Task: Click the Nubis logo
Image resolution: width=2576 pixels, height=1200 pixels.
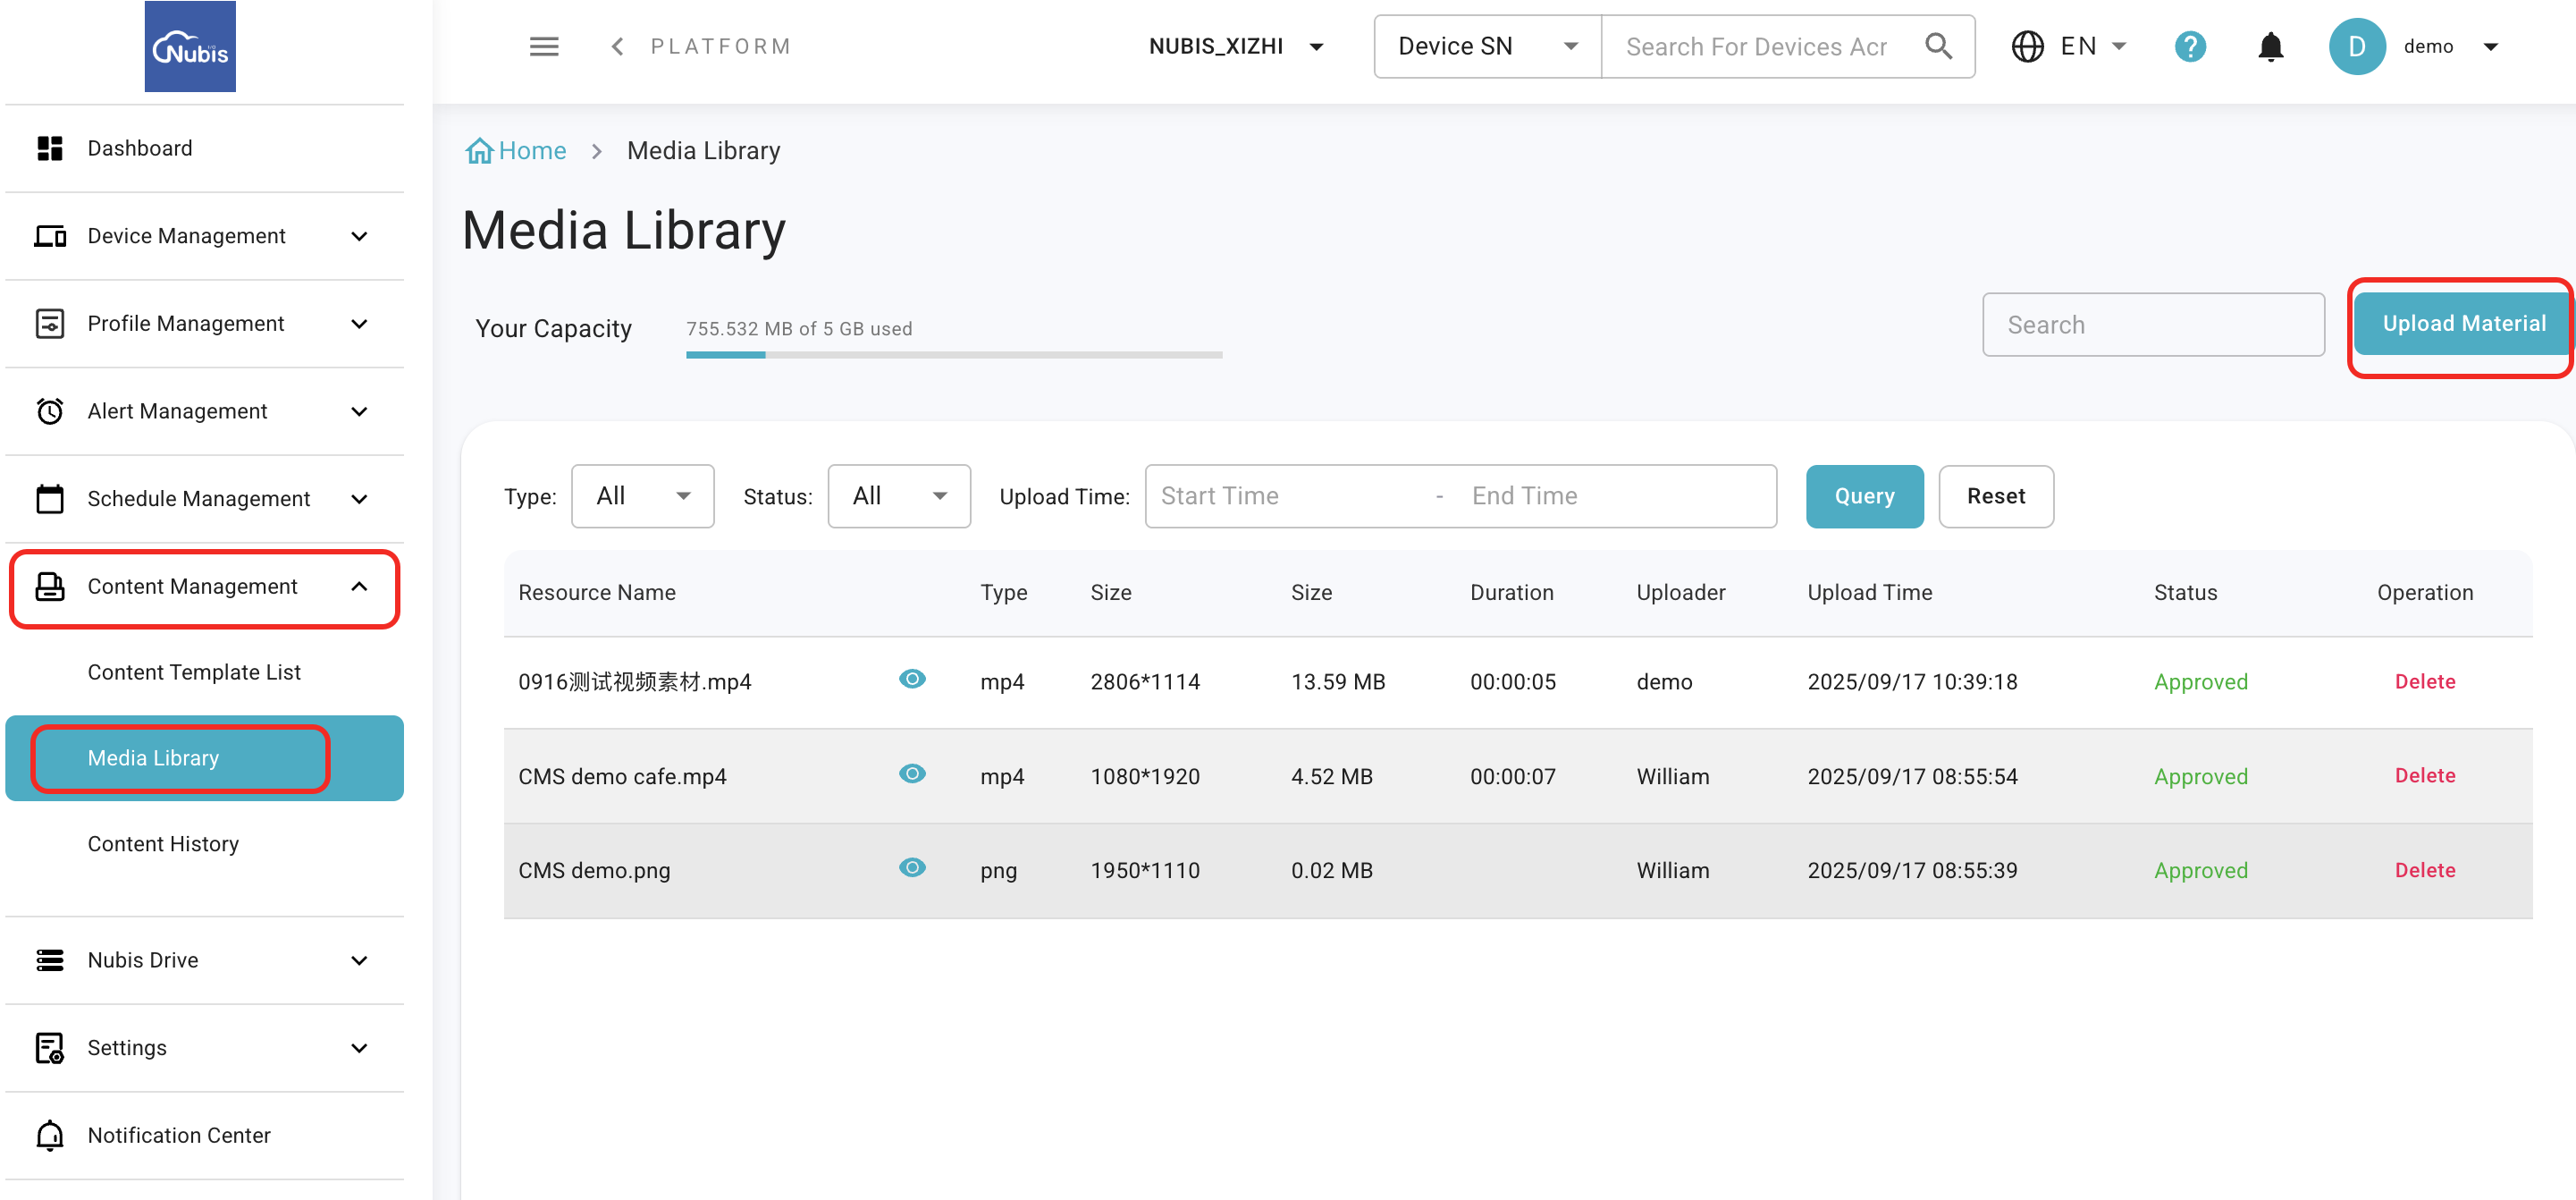Action: tap(190, 46)
